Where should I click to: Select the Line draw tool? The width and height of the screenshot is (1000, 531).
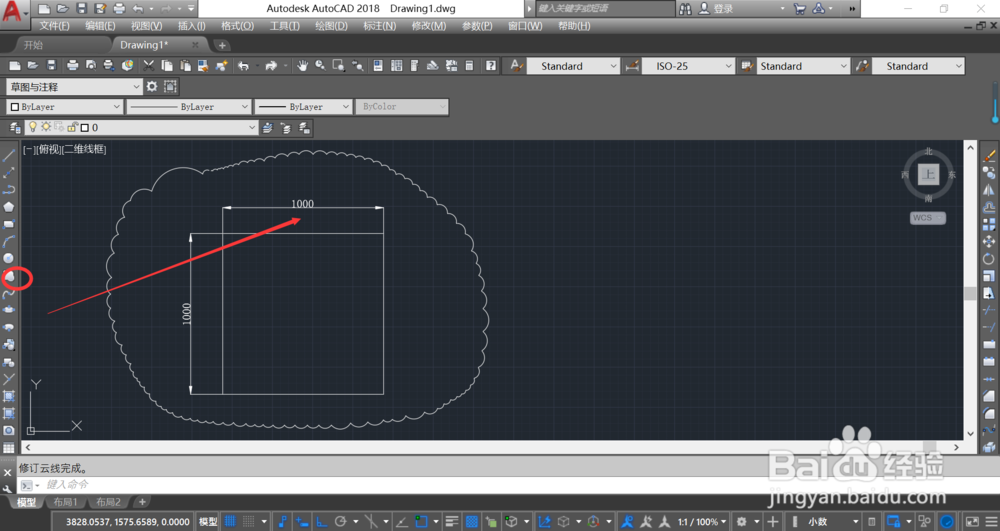(9, 155)
